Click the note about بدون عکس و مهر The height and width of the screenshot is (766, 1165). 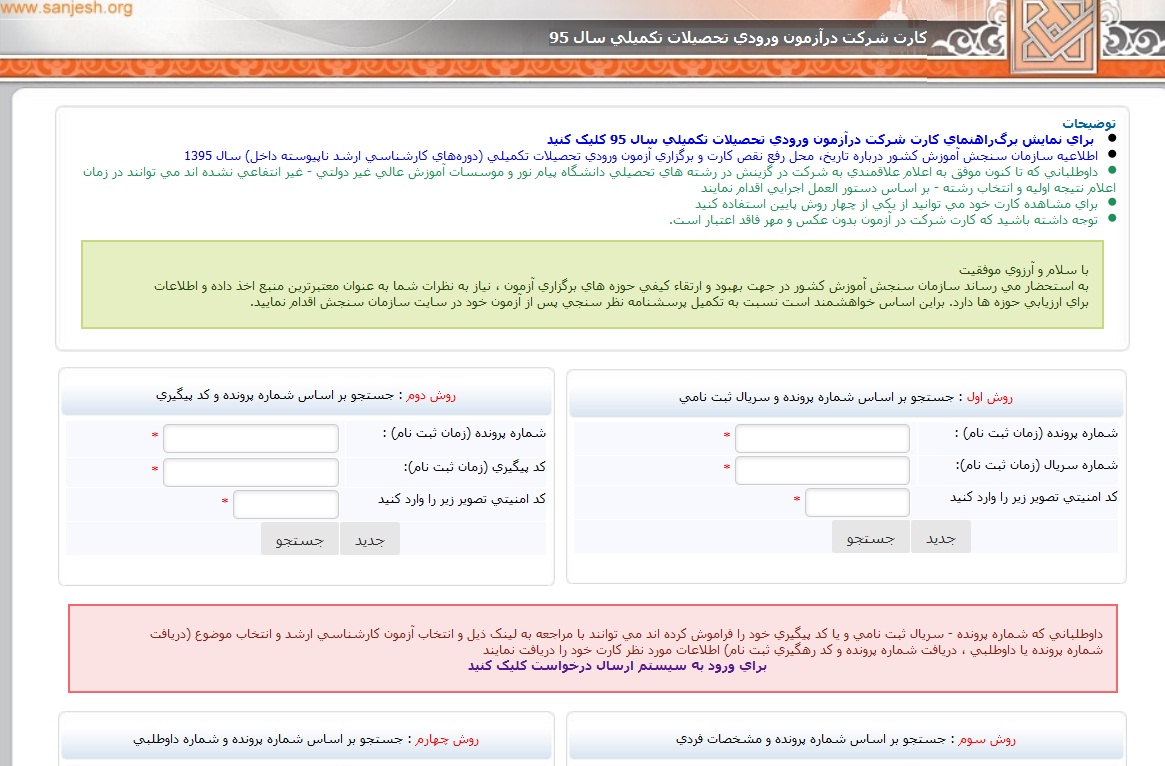pyautogui.click(x=883, y=220)
